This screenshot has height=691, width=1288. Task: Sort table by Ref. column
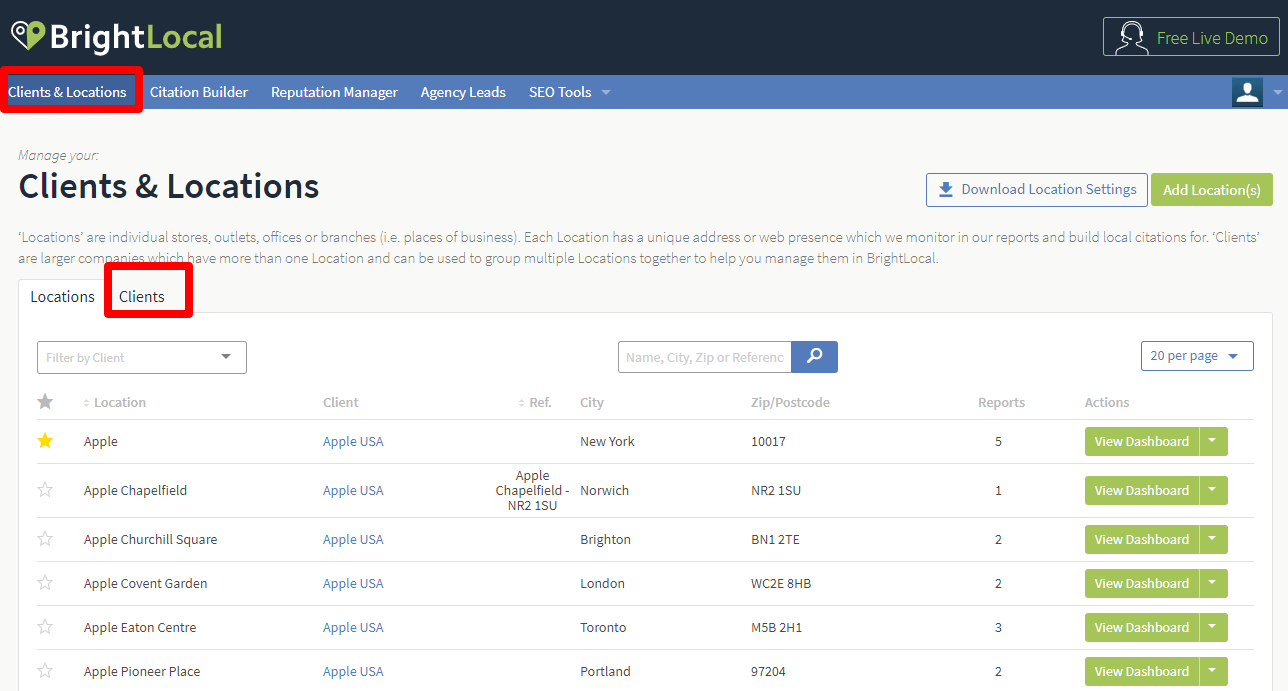[535, 402]
